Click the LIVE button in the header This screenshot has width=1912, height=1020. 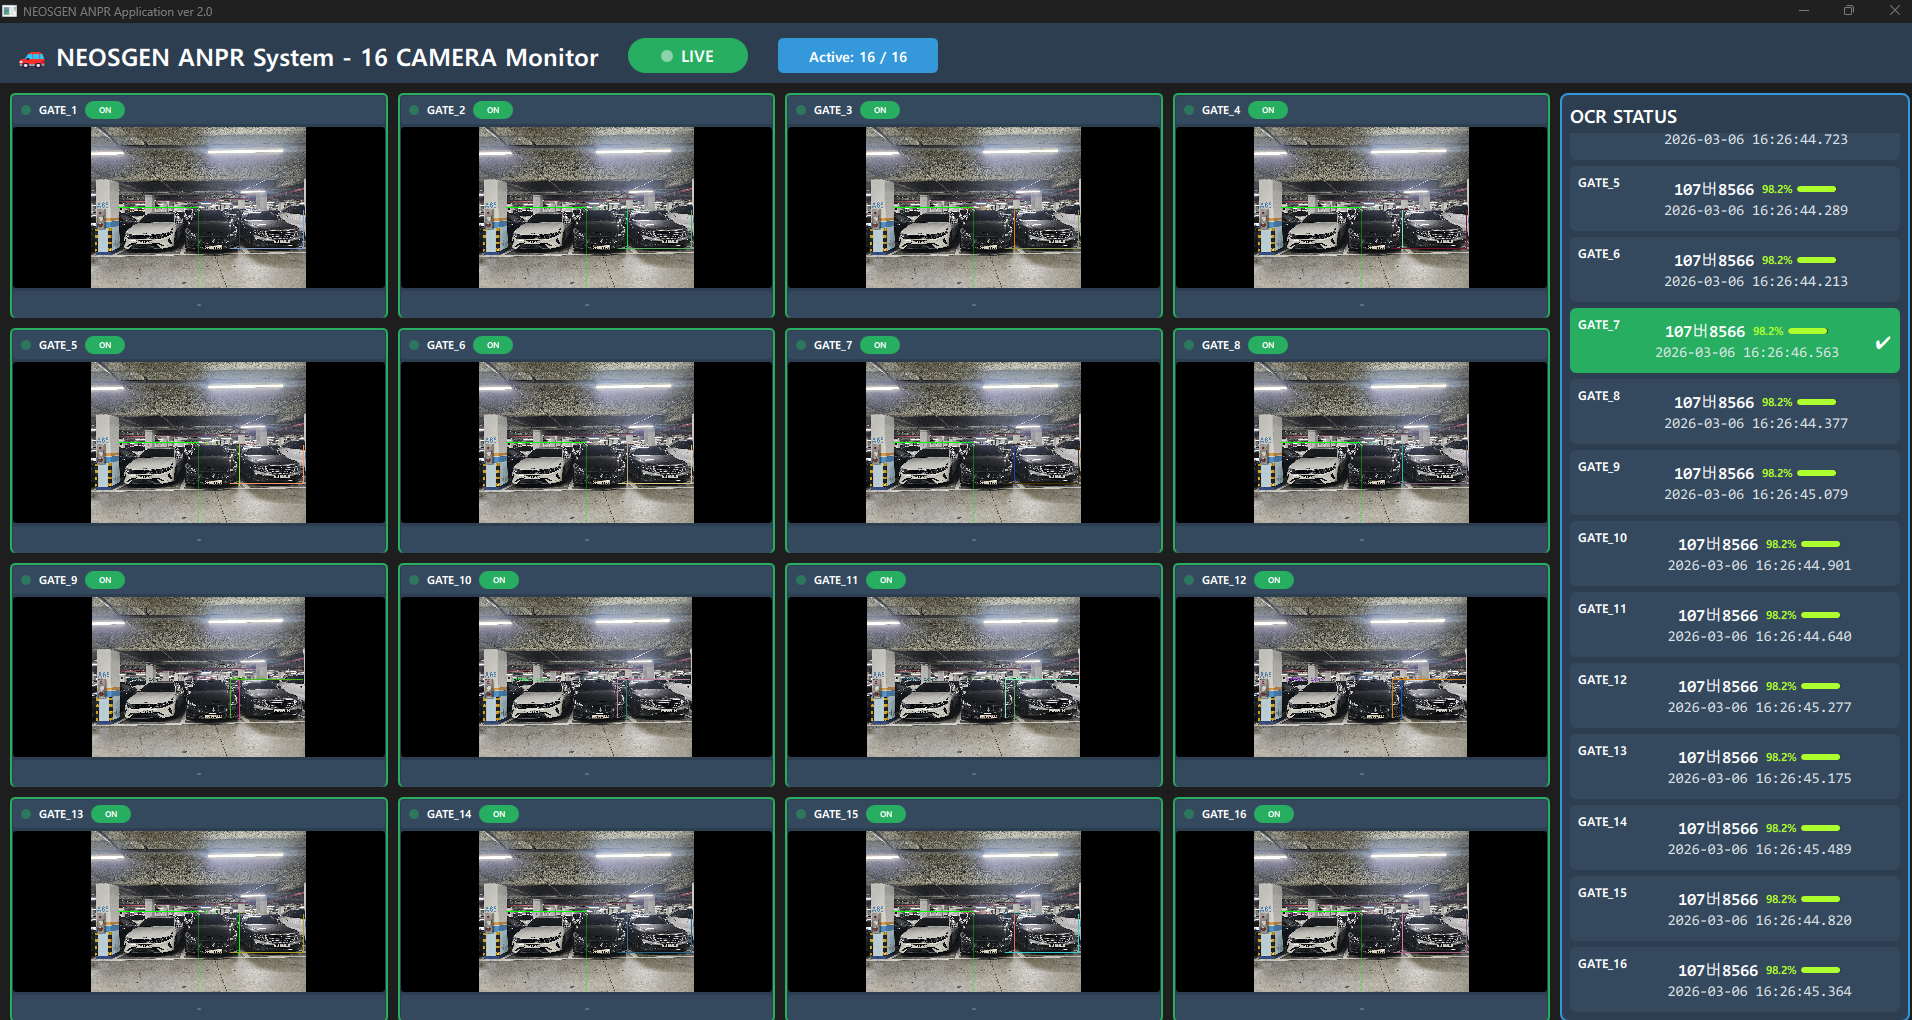coord(688,56)
